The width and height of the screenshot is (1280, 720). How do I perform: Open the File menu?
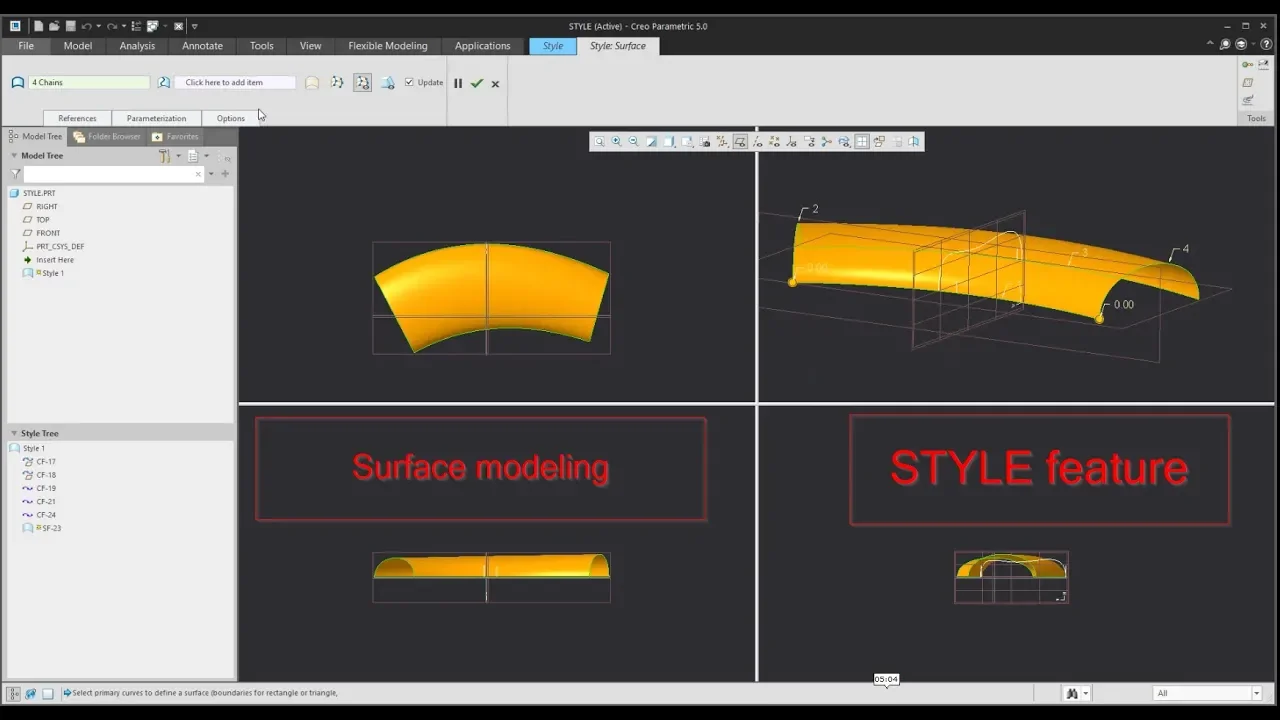pyautogui.click(x=26, y=46)
